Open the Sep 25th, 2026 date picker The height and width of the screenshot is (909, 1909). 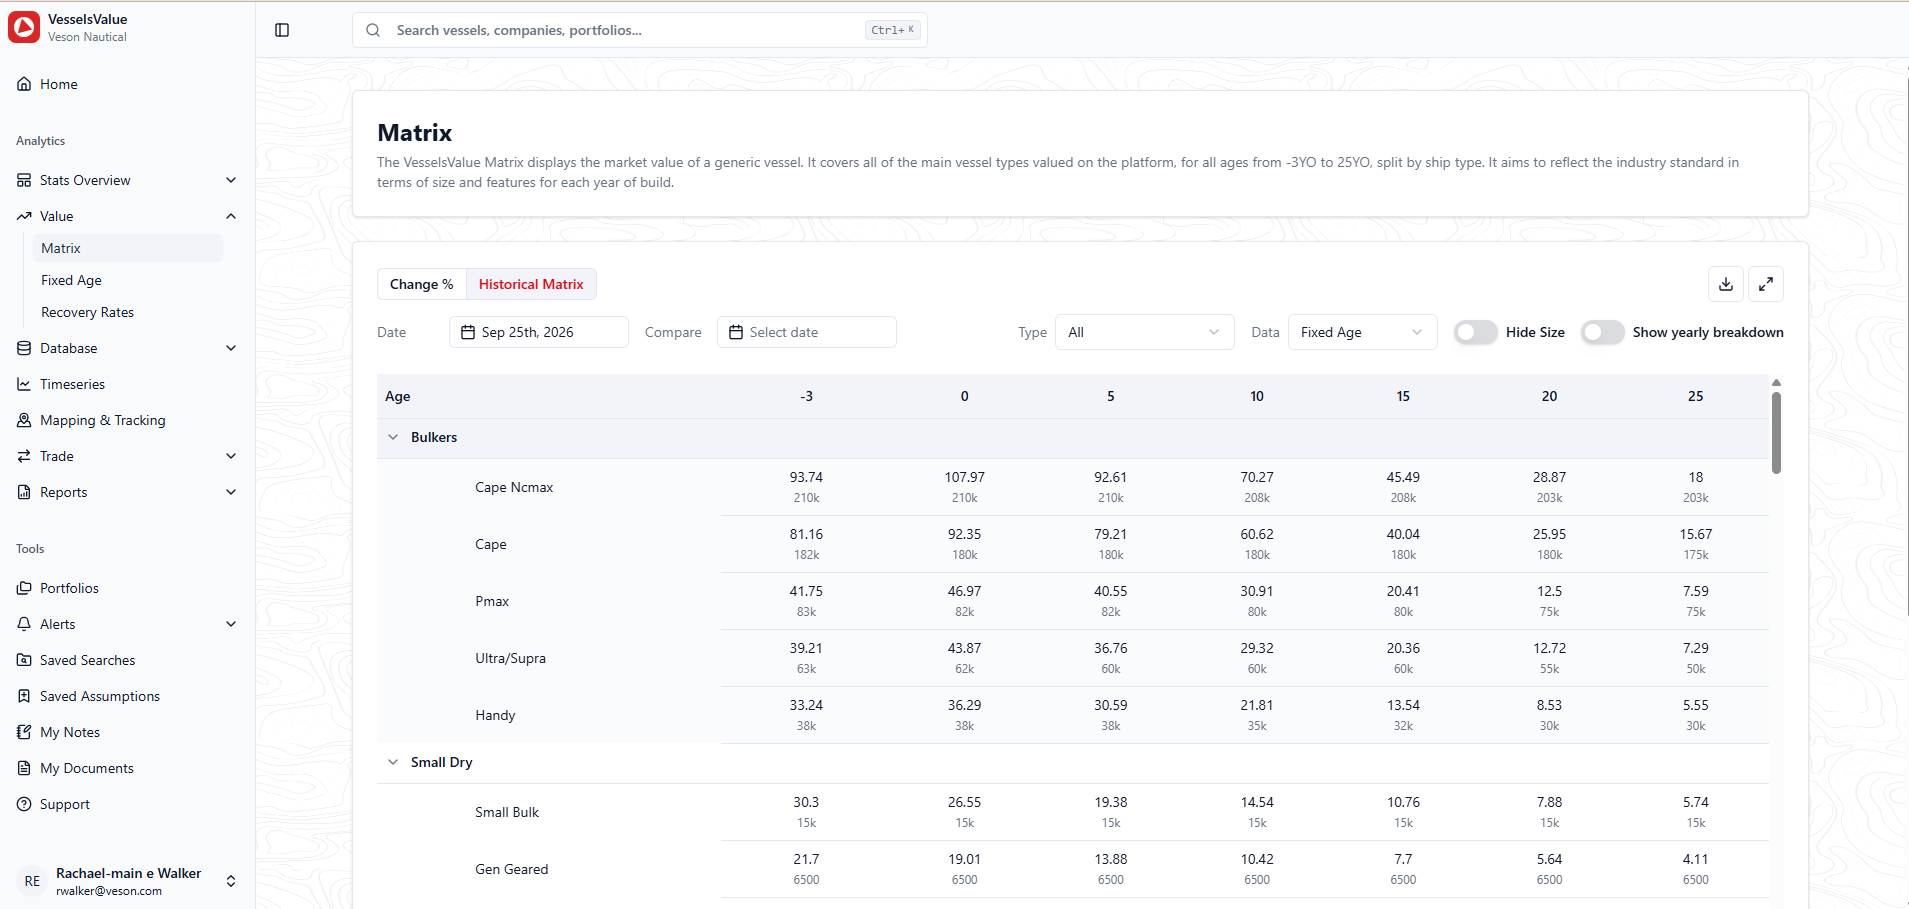(x=538, y=332)
